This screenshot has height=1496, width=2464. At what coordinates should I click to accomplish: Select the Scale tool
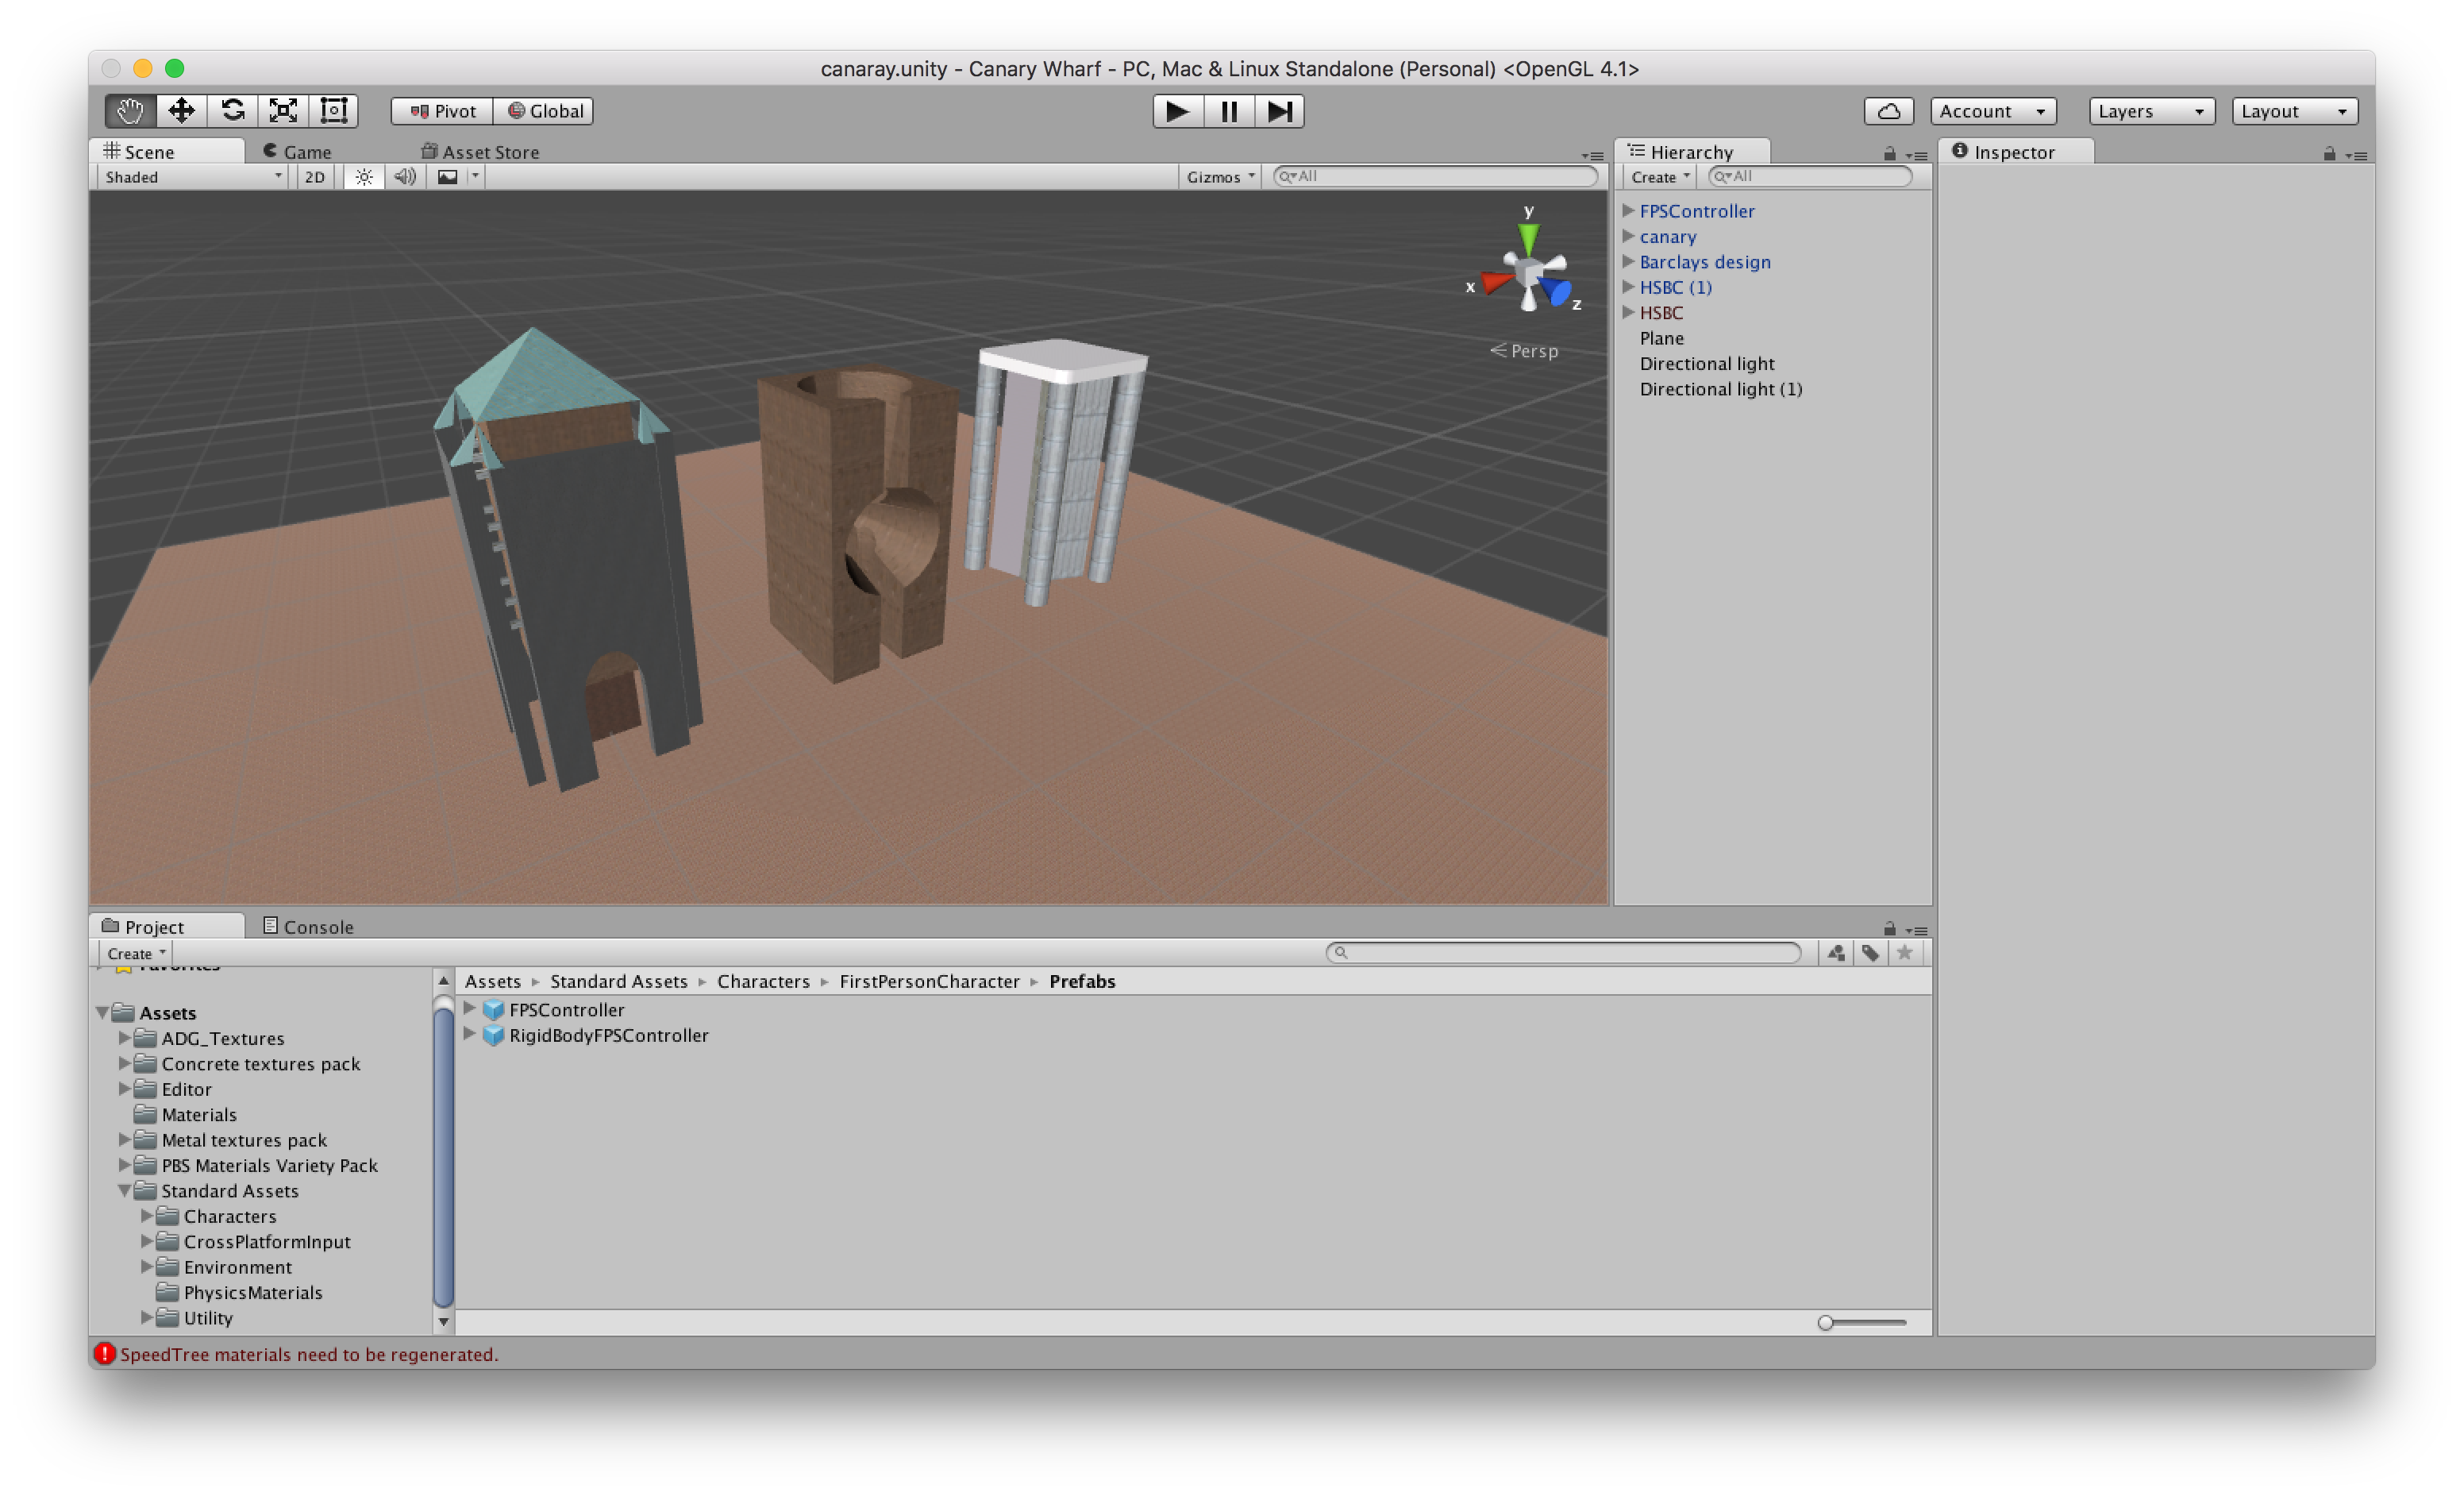point(283,111)
